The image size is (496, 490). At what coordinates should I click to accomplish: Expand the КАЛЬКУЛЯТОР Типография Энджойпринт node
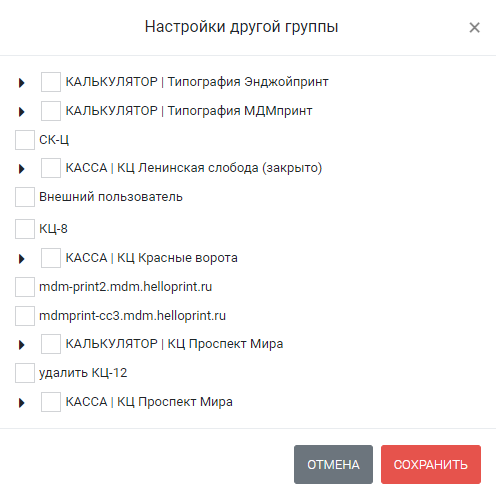pyautogui.click(x=22, y=82)
